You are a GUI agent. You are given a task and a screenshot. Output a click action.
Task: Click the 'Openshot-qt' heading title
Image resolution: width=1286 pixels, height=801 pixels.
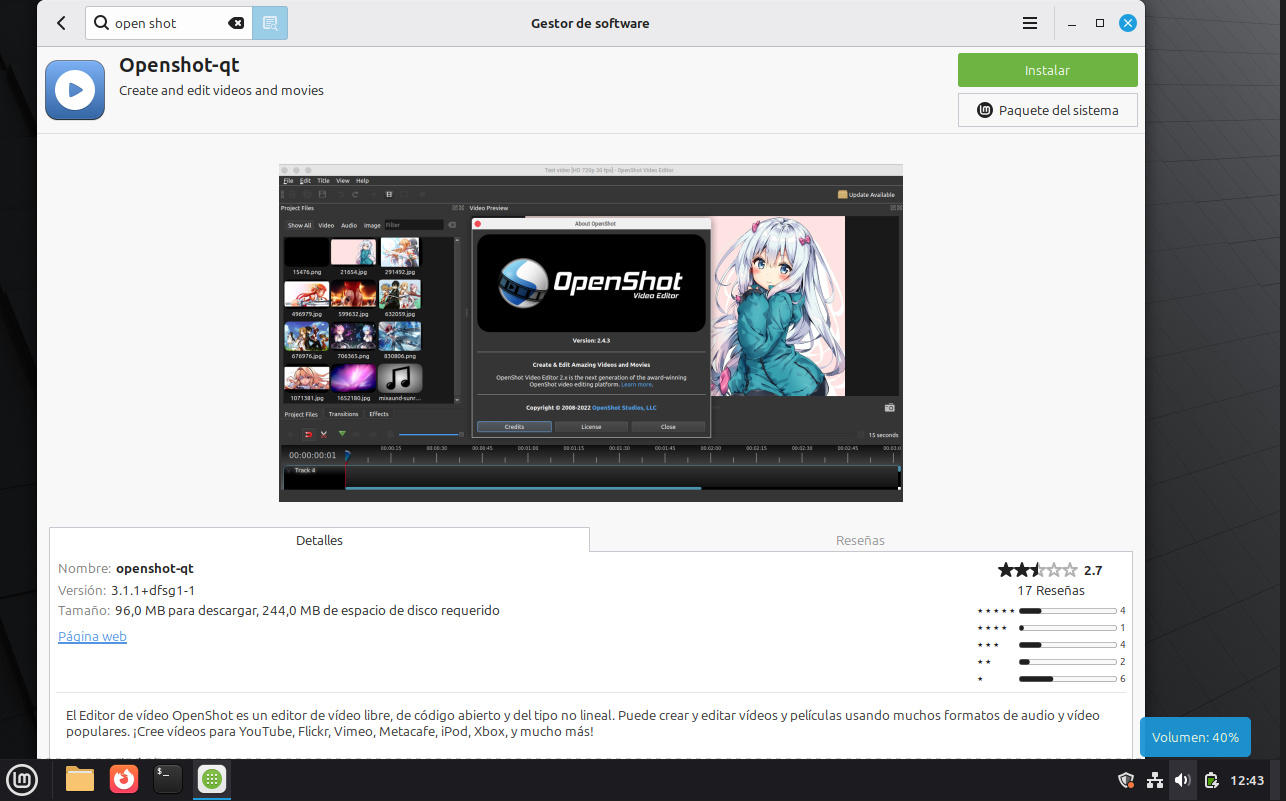click(x=179, y=65)
